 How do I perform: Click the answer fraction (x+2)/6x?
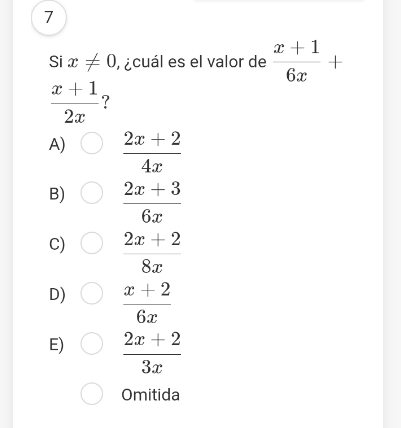147,303
